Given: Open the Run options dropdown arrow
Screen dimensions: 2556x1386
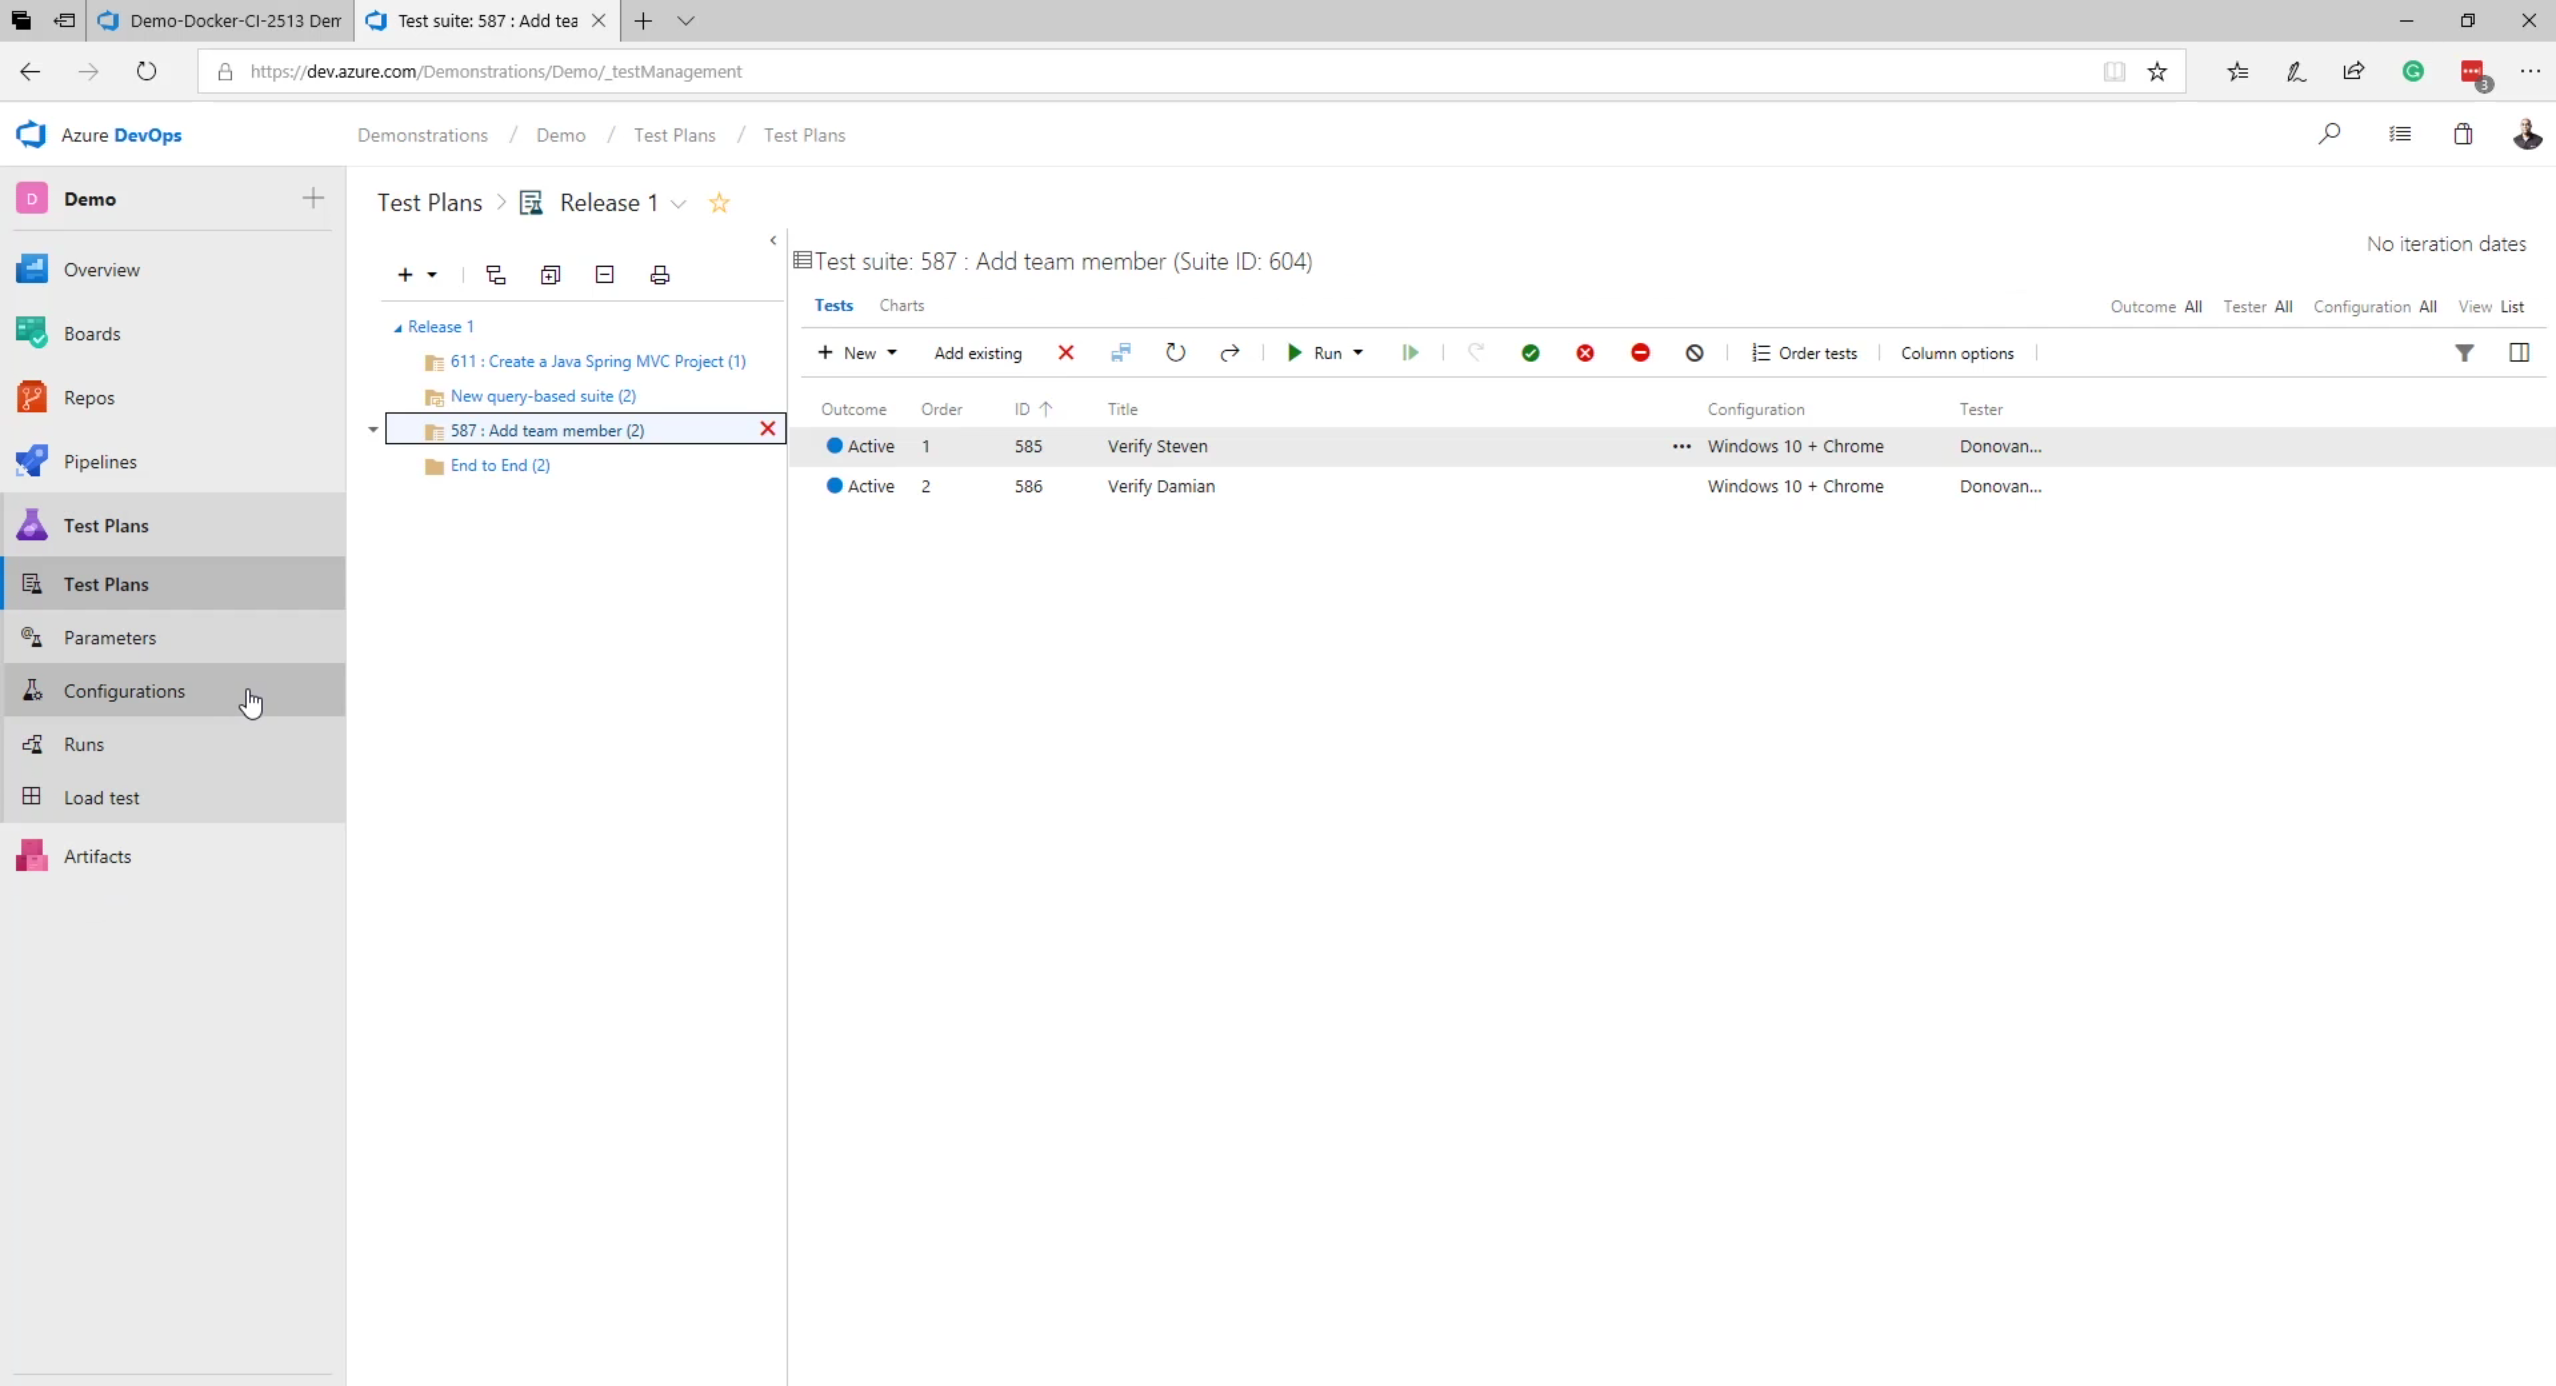Looking at the screenshot, I should tap(1358, 353).
